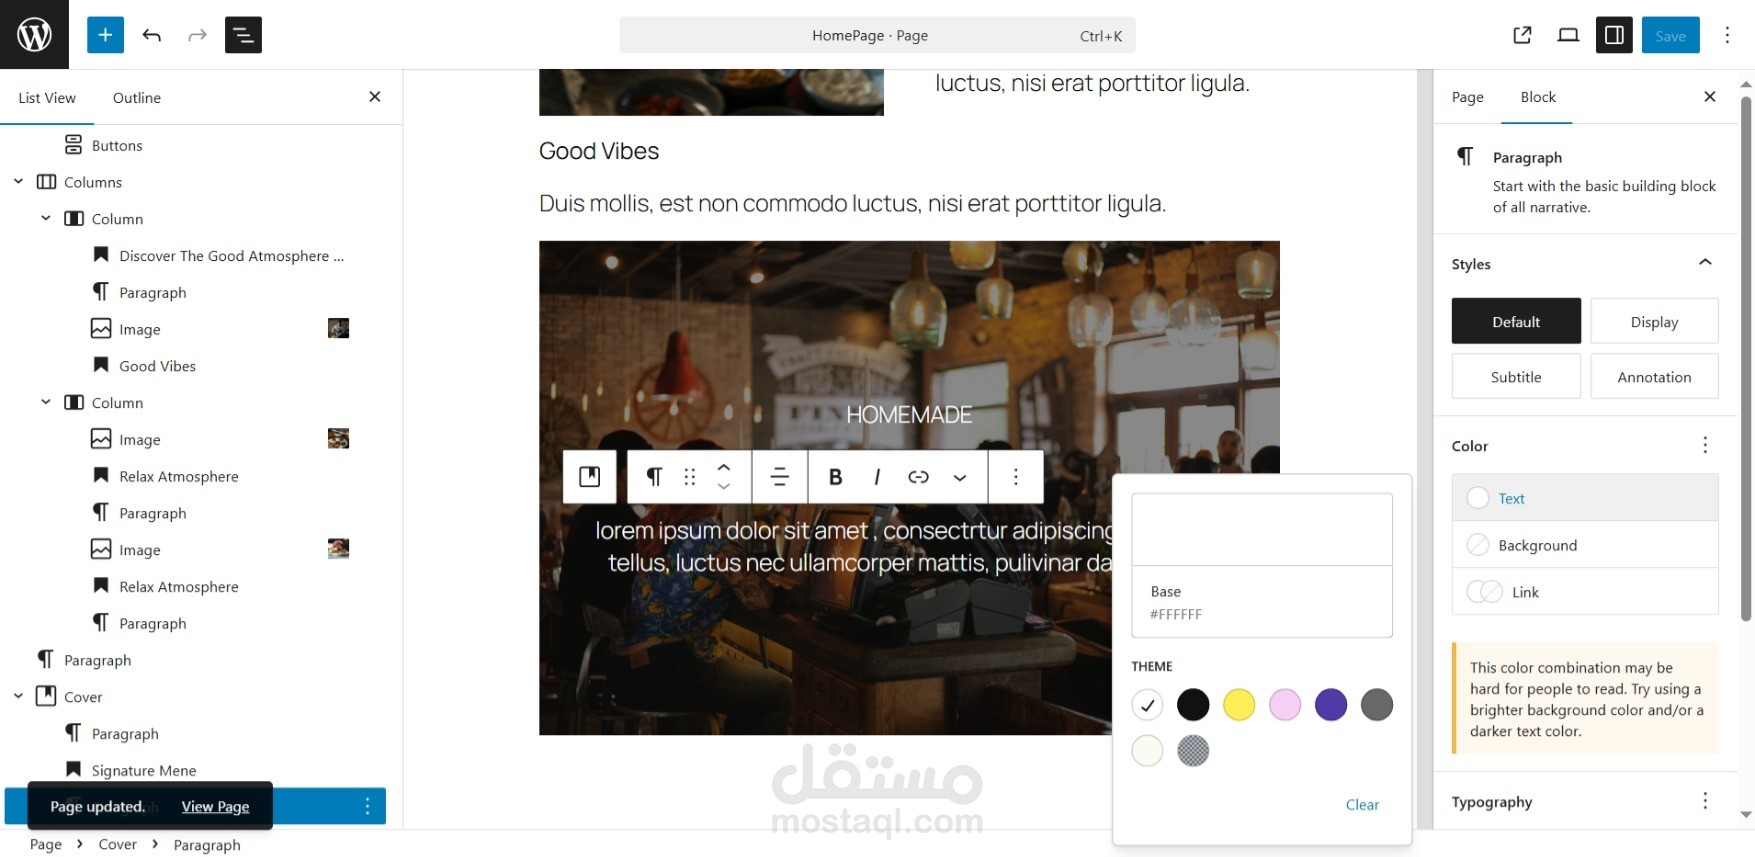
Task: Follow the View Page link
Action: point(215,806)
